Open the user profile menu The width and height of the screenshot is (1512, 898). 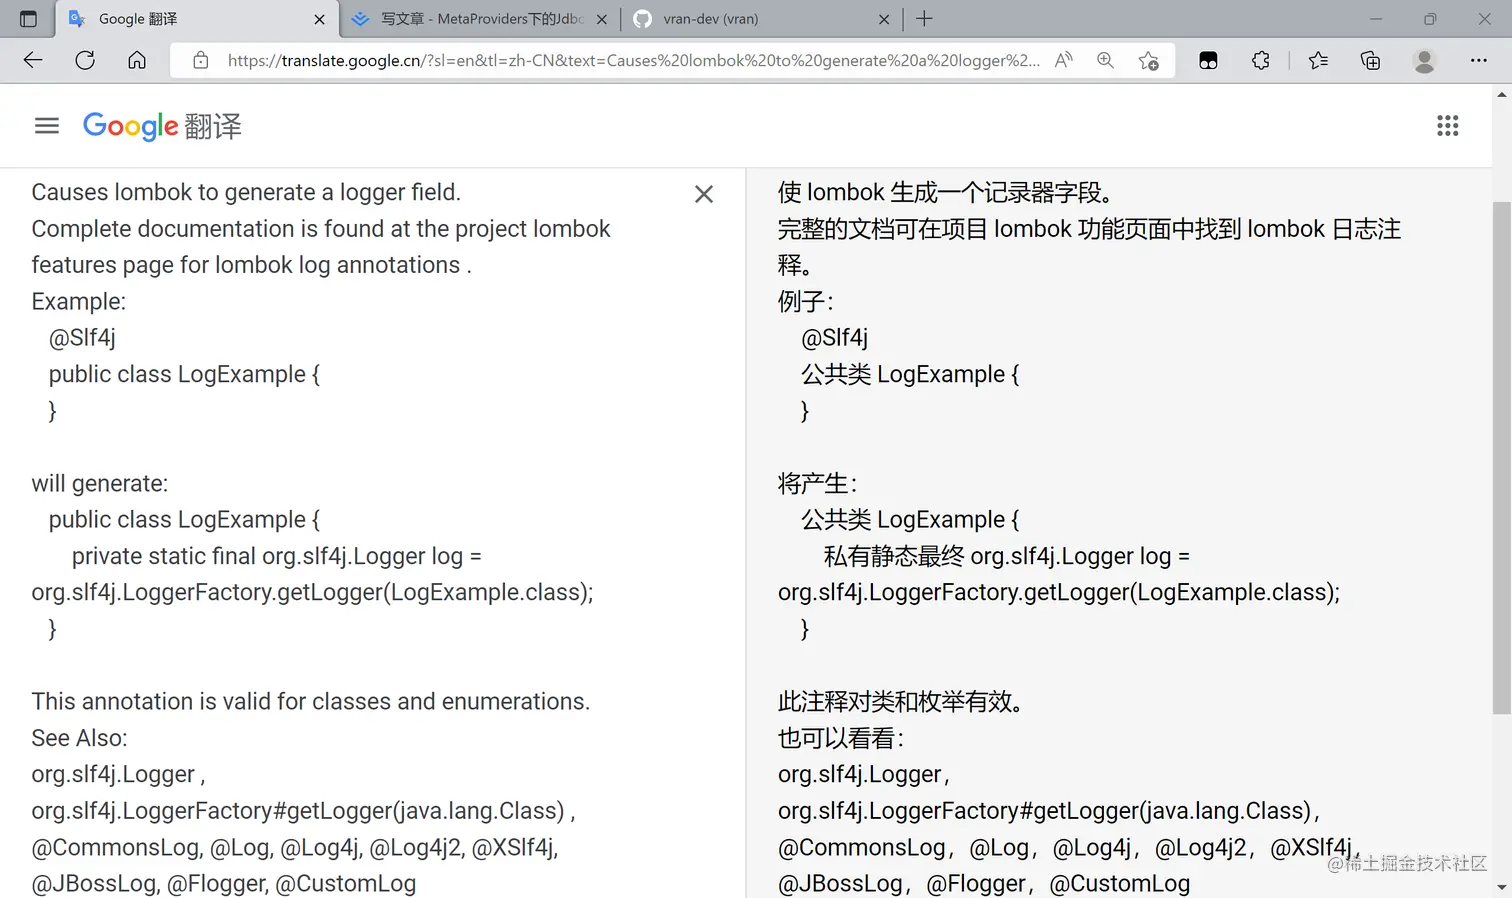pyautogui.click(x=1424, y=60)
